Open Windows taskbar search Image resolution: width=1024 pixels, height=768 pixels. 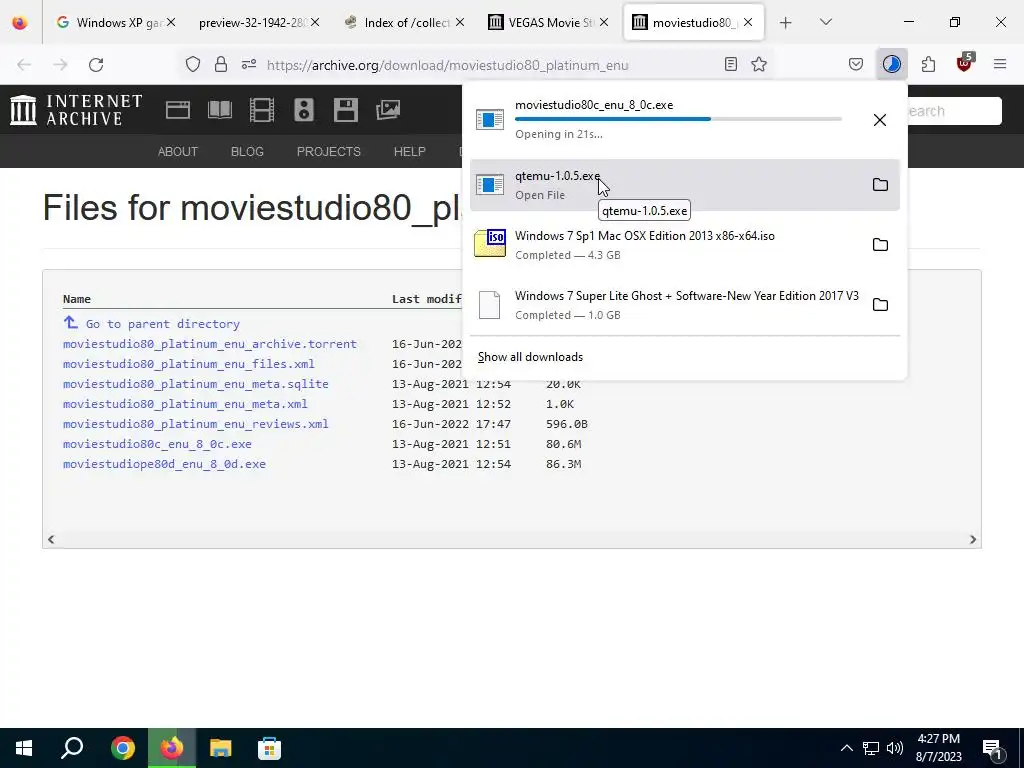(72, 748)
